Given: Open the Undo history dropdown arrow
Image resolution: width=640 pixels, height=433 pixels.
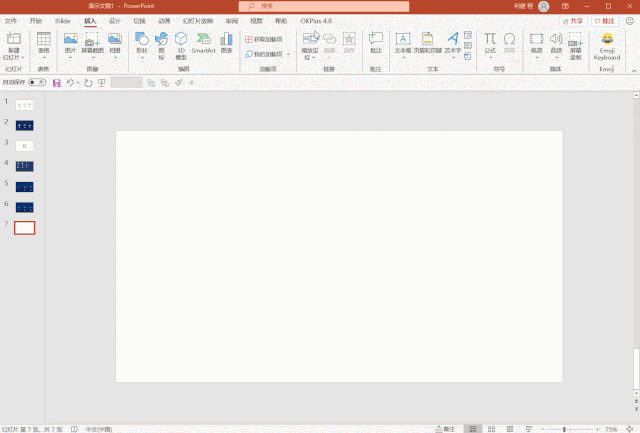Looking at the screenshot, I should [x=78, y=83].
